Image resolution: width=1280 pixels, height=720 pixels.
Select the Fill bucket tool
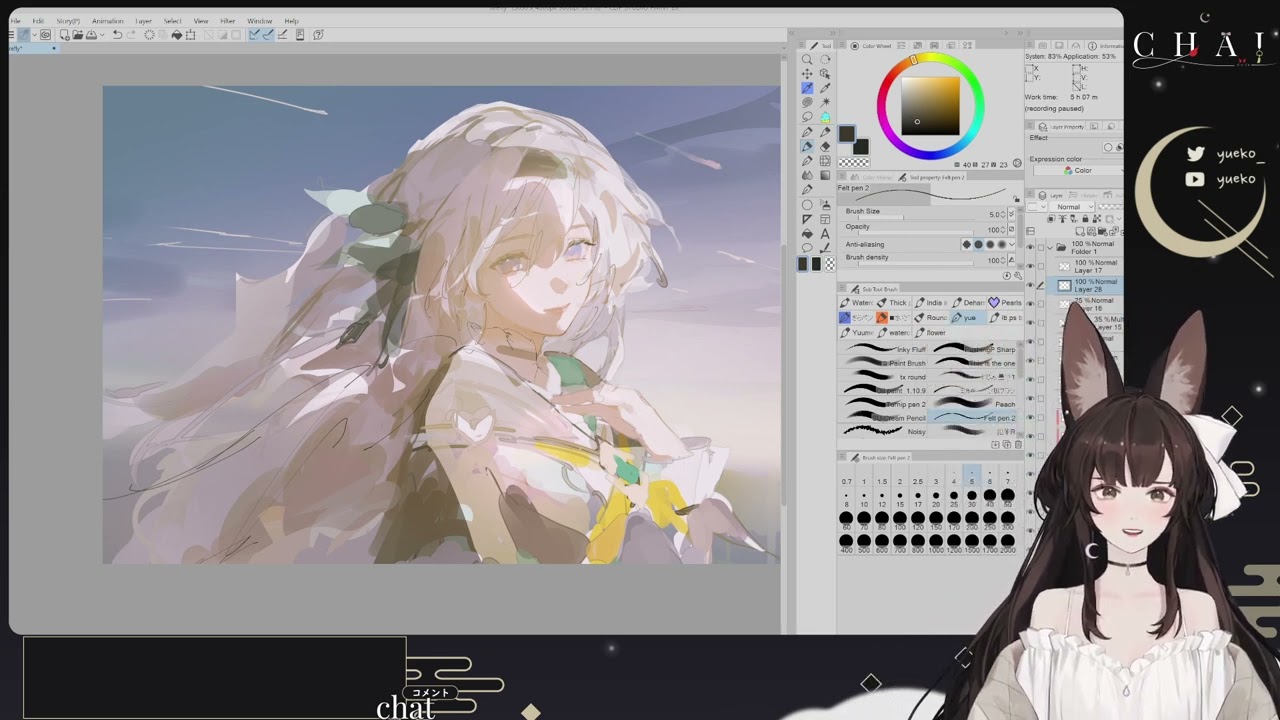[x=807, y=233]
